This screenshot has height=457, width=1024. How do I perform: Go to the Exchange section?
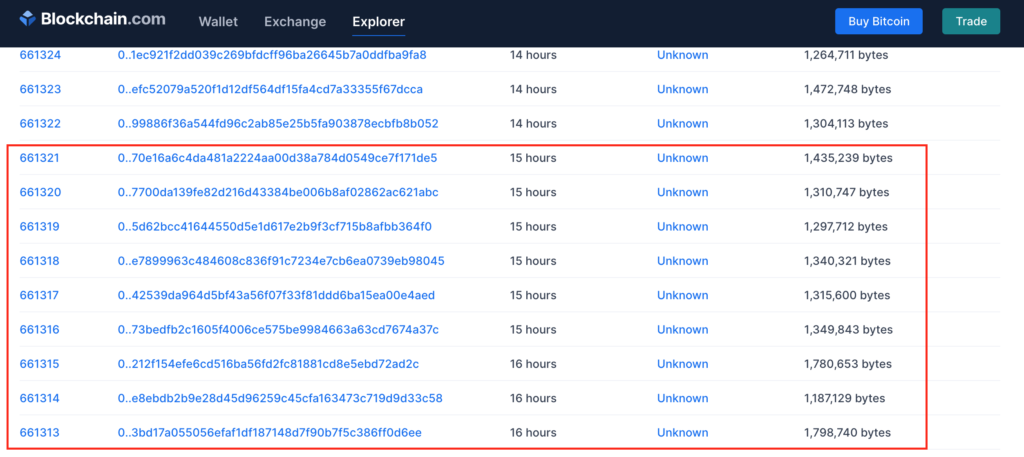[295, 21]
